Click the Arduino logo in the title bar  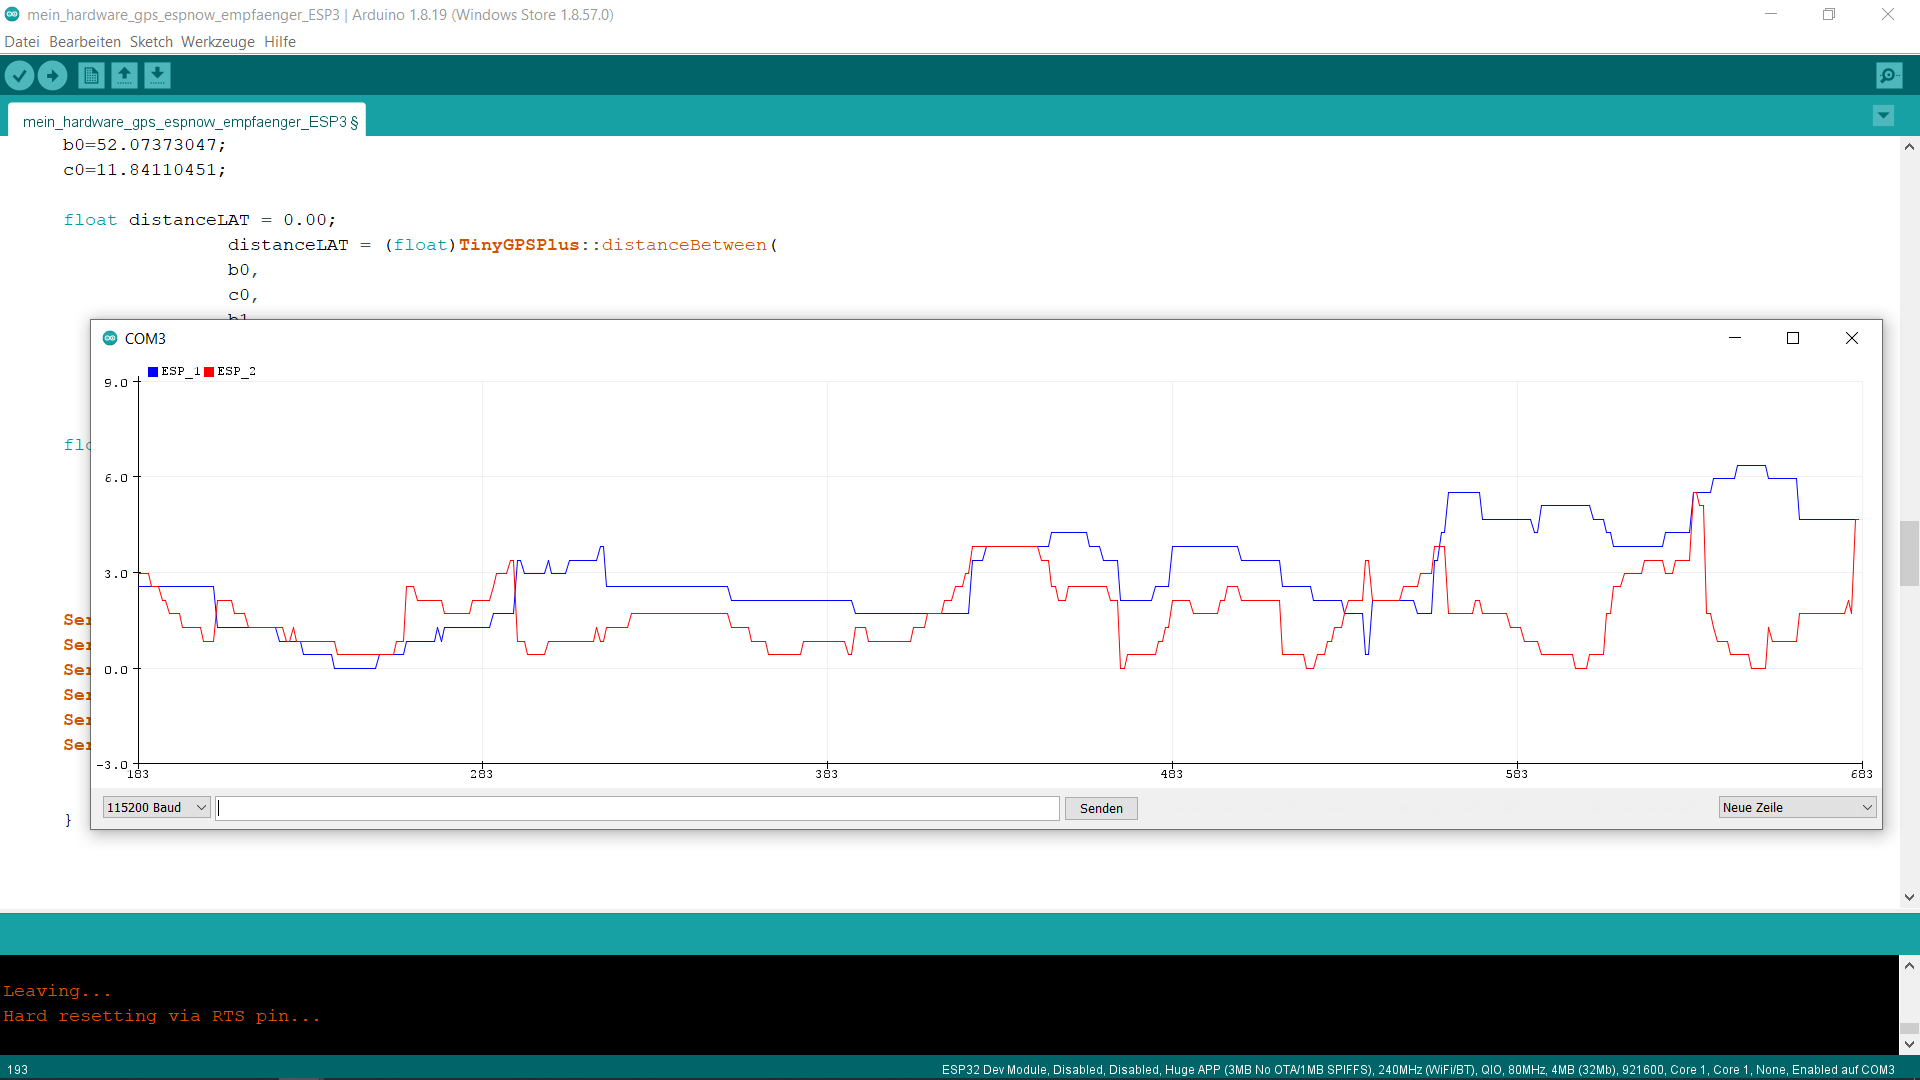pos(12,14)
